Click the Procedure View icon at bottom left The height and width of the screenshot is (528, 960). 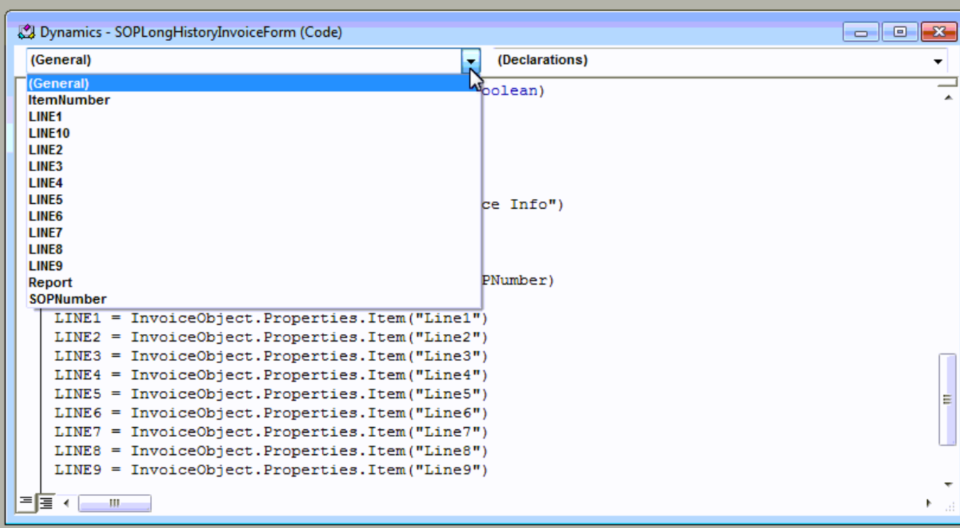tap(27, 502)
